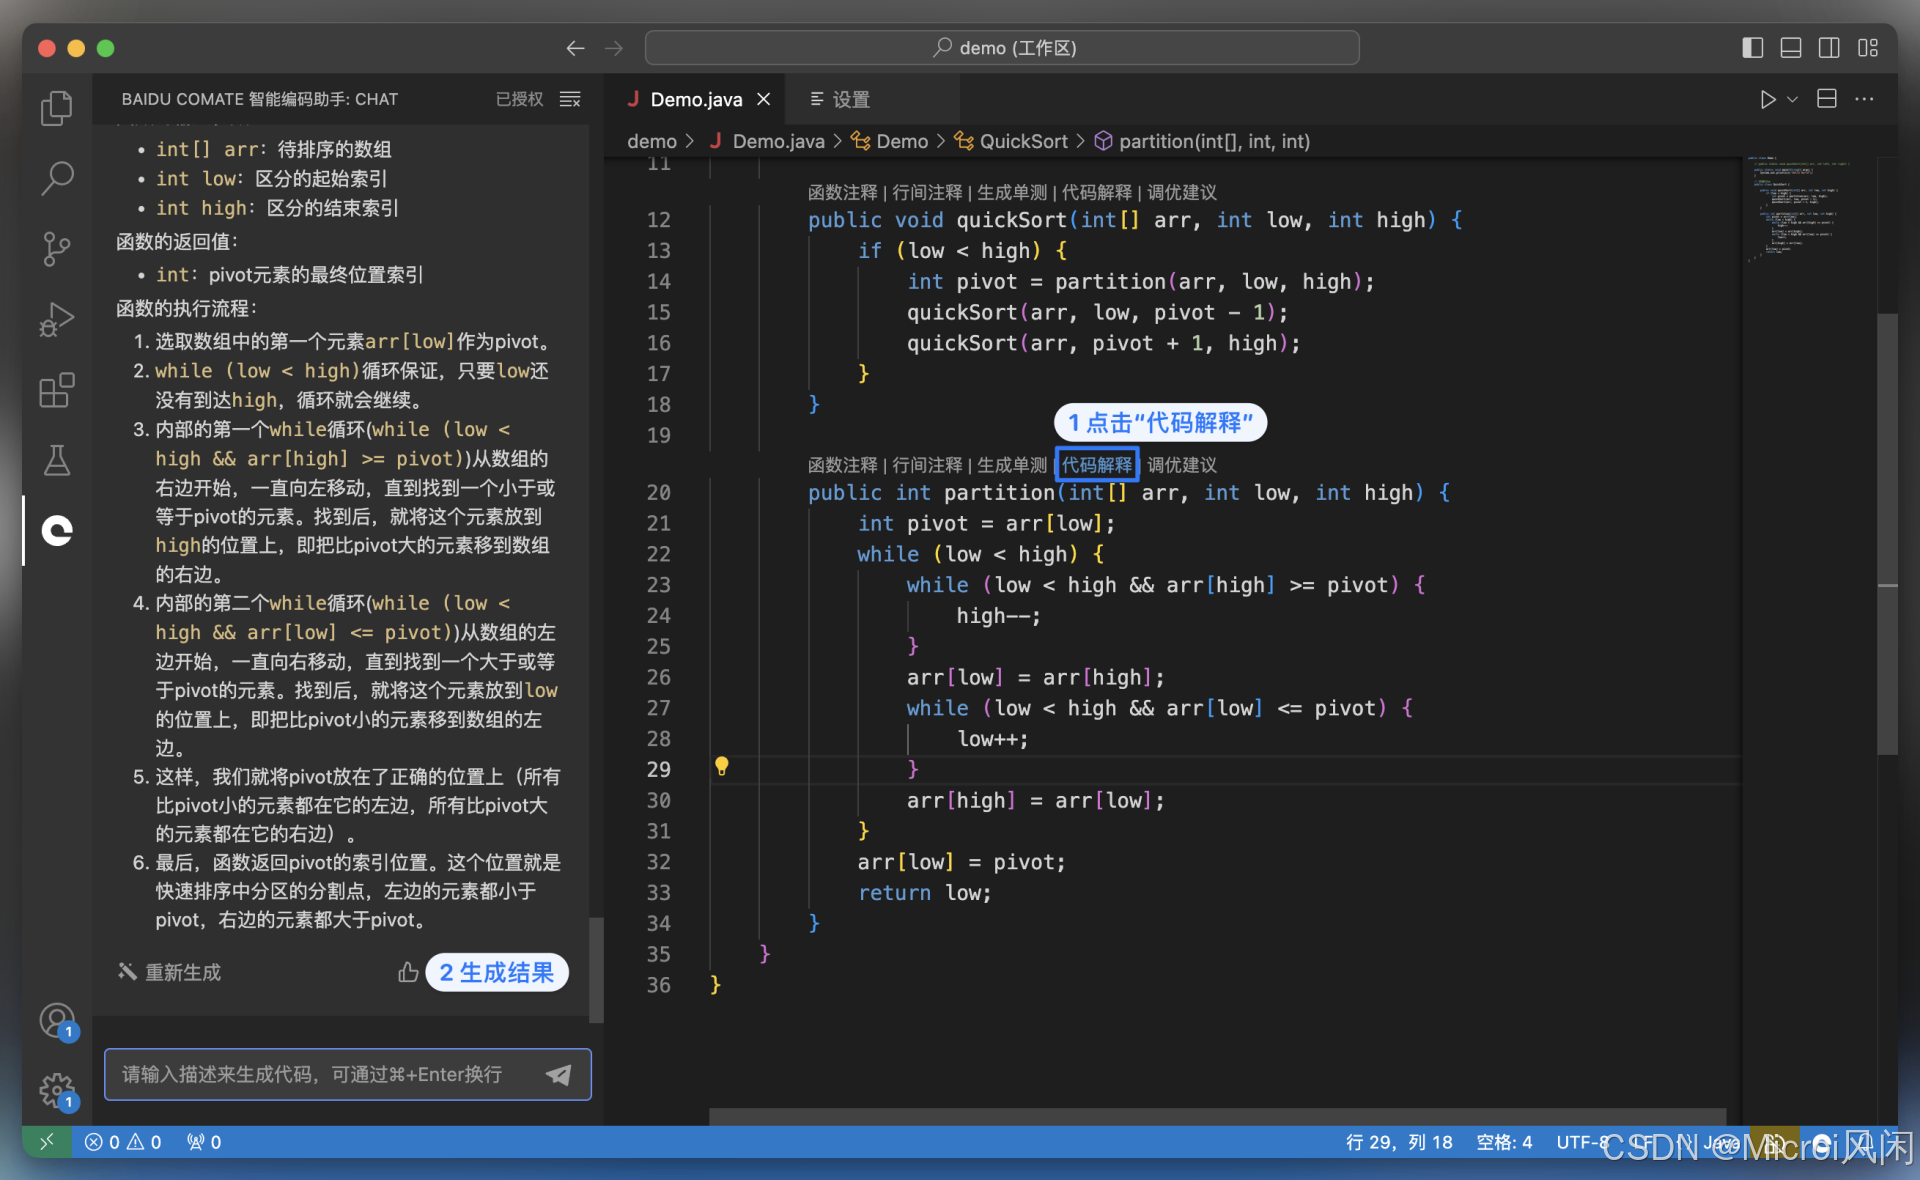Click the send message paper plane icon
1920x1180 pixels.
coord(559,1074)
